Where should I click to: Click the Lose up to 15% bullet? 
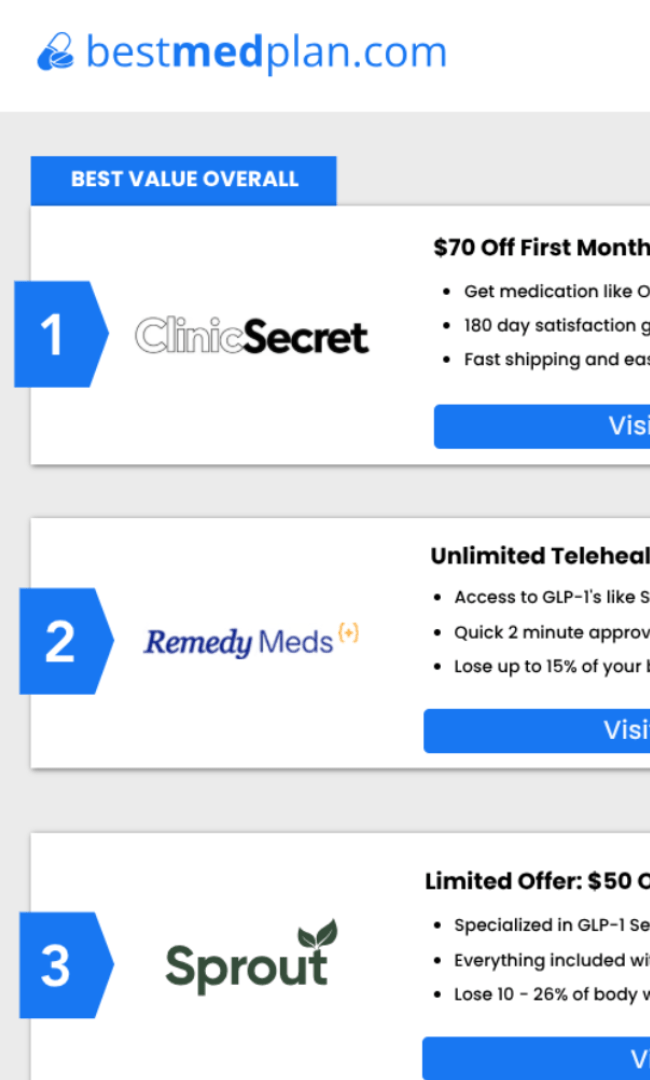[551, 666]
